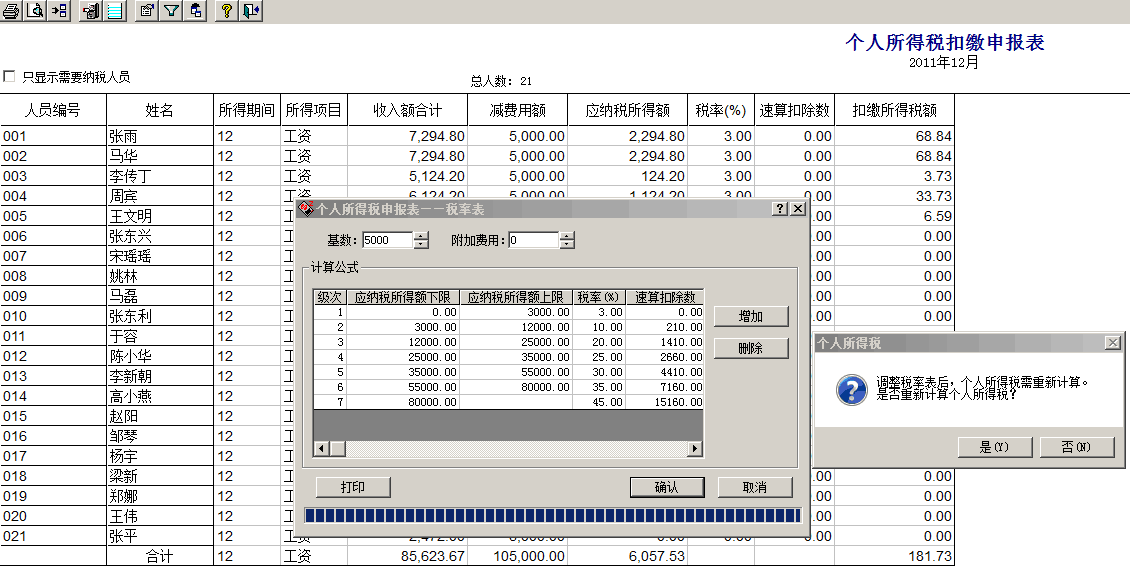Tick the 只显示需要纳税人员 checkbox
Viewport: 1130px width, 570px height.
coord(10,76)
